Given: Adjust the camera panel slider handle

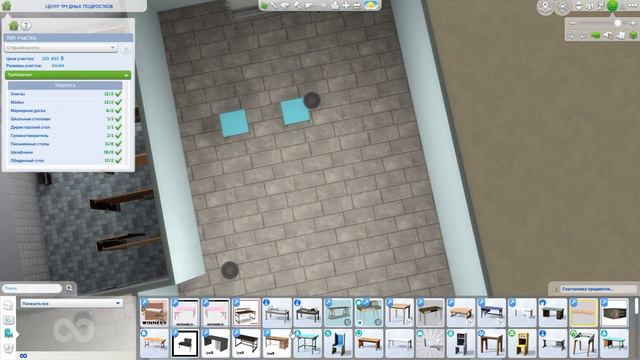Looking at the screenshot, I should [618, 23].
